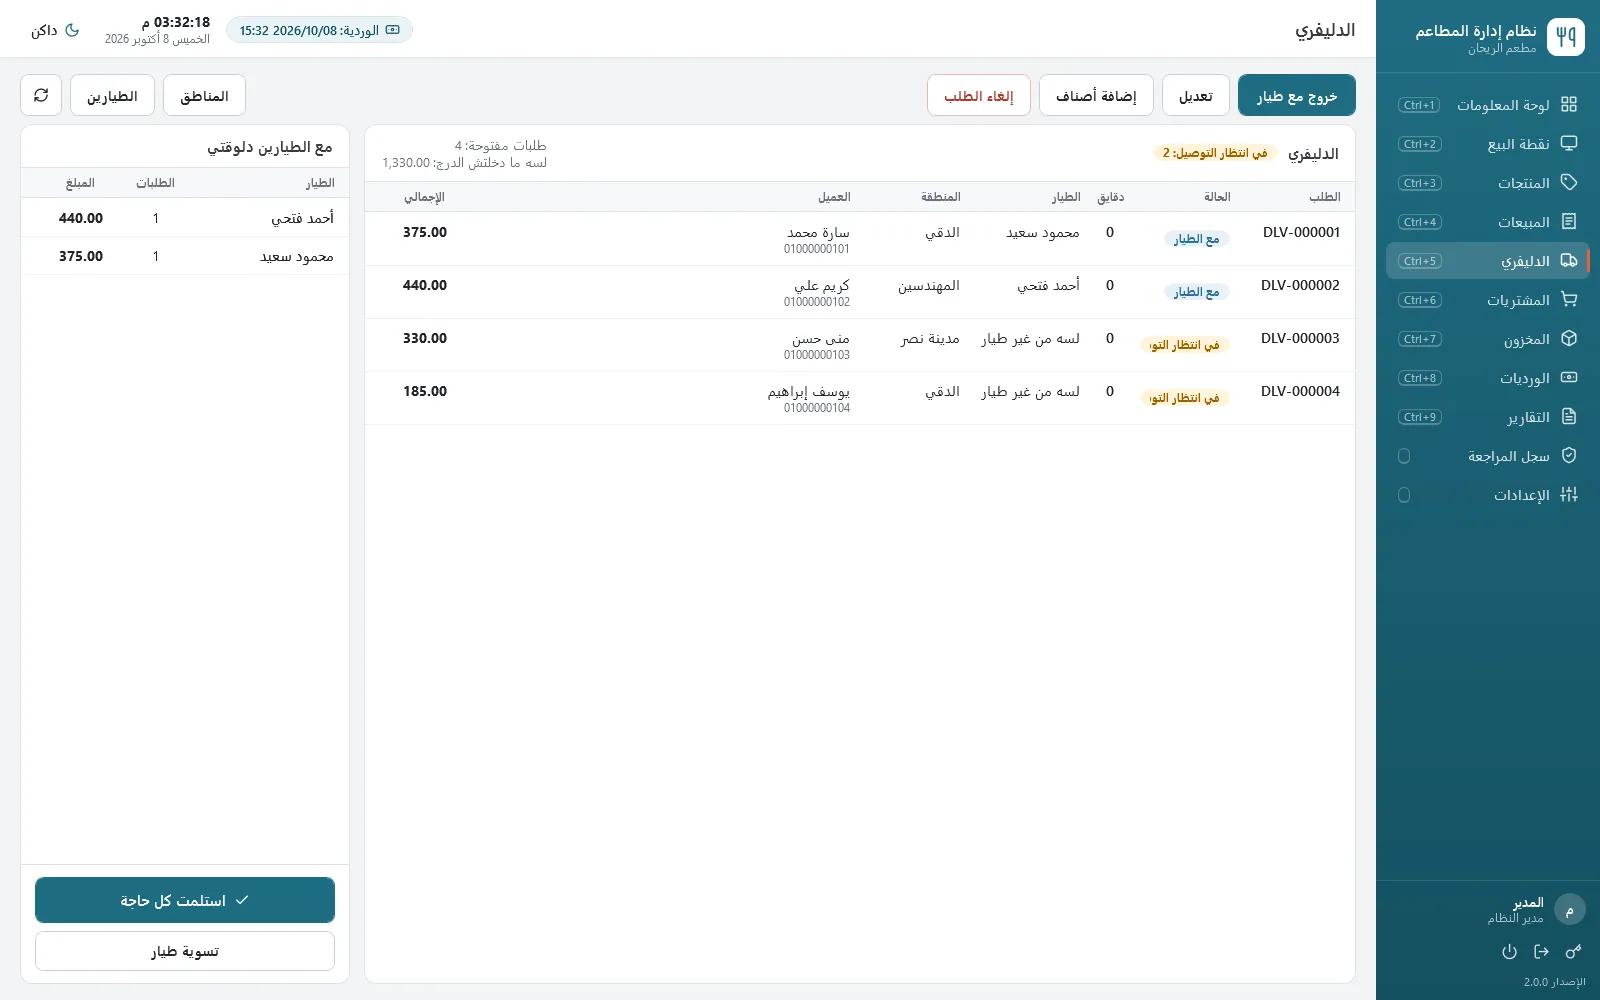Click the المنطقة column header
Image resolution: width=1600 pixels, height=1000 pixels.
tap(941, 197)
